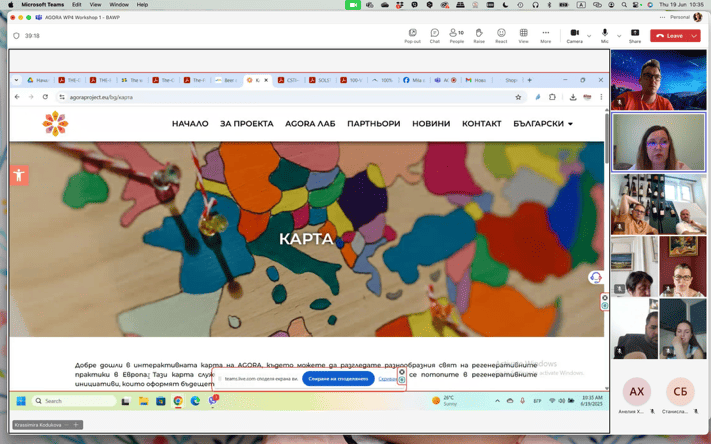The height and width of the screenshot is (444, 711).
Task: Open the ЗА ПРОЕКТА menu item
Action: click(246, 124)
